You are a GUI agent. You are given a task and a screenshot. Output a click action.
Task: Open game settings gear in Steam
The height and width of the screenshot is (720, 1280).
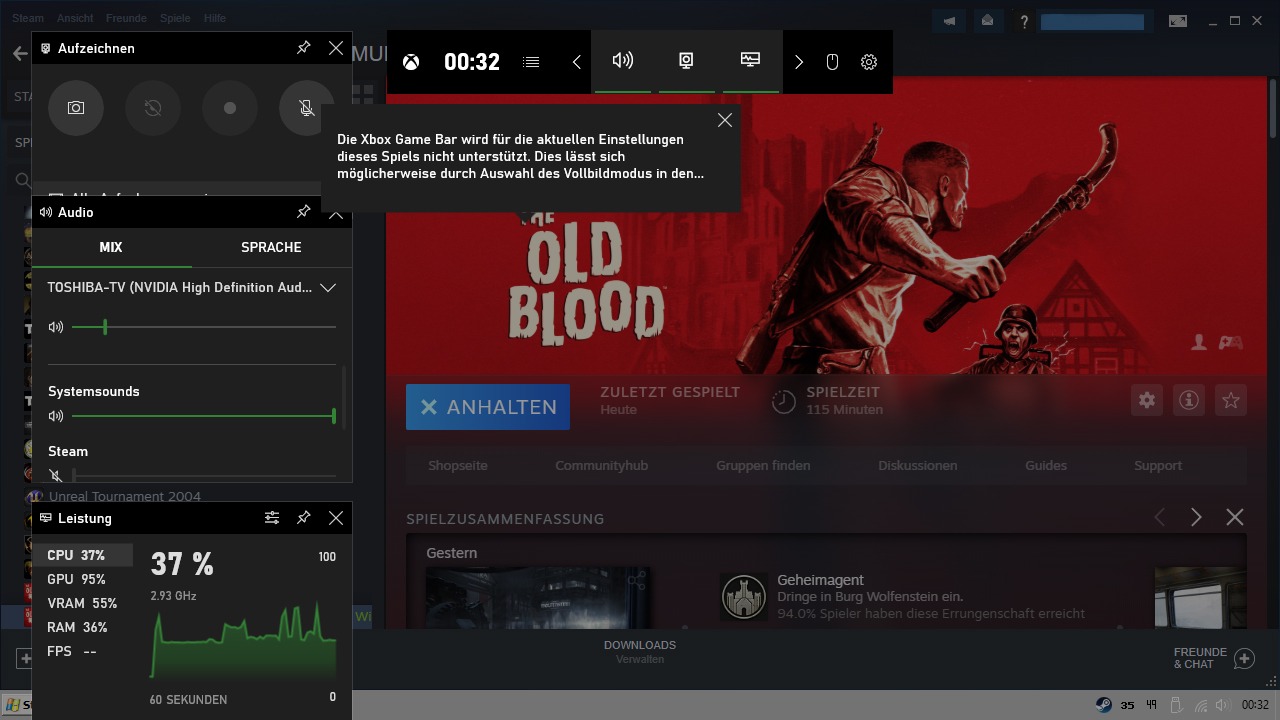point(1147,400)
